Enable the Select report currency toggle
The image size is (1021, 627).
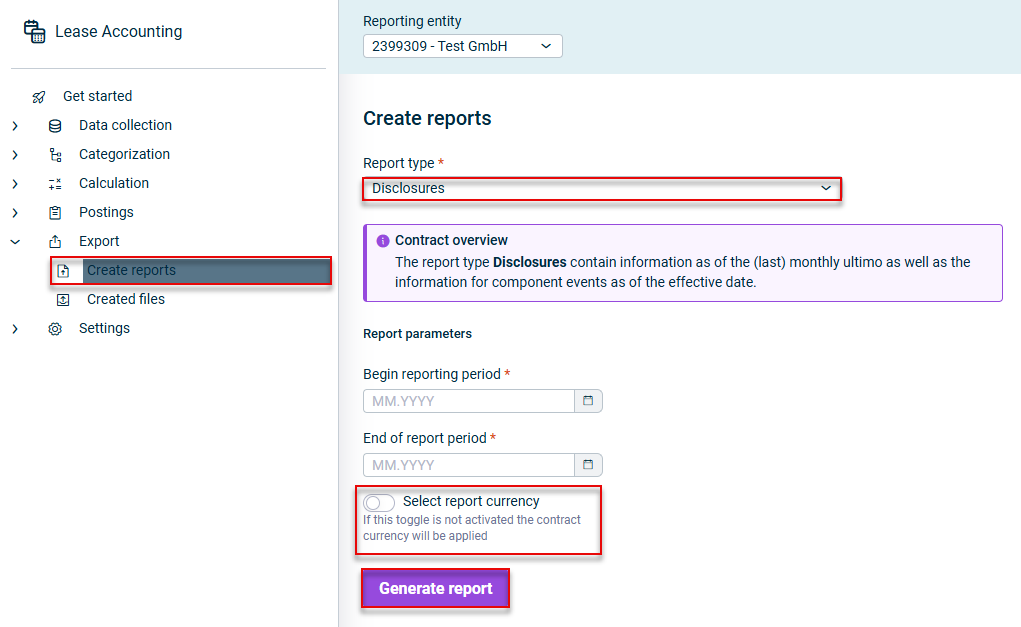(378, 502)
